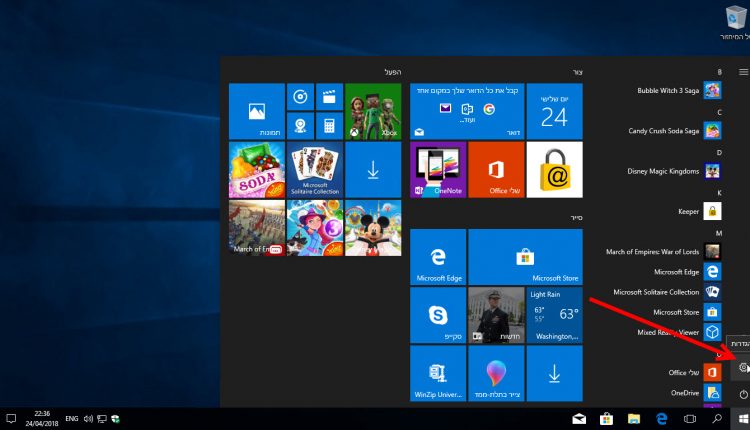
Task: Open the volume speaker tray icon
Action: click(88, 419)
